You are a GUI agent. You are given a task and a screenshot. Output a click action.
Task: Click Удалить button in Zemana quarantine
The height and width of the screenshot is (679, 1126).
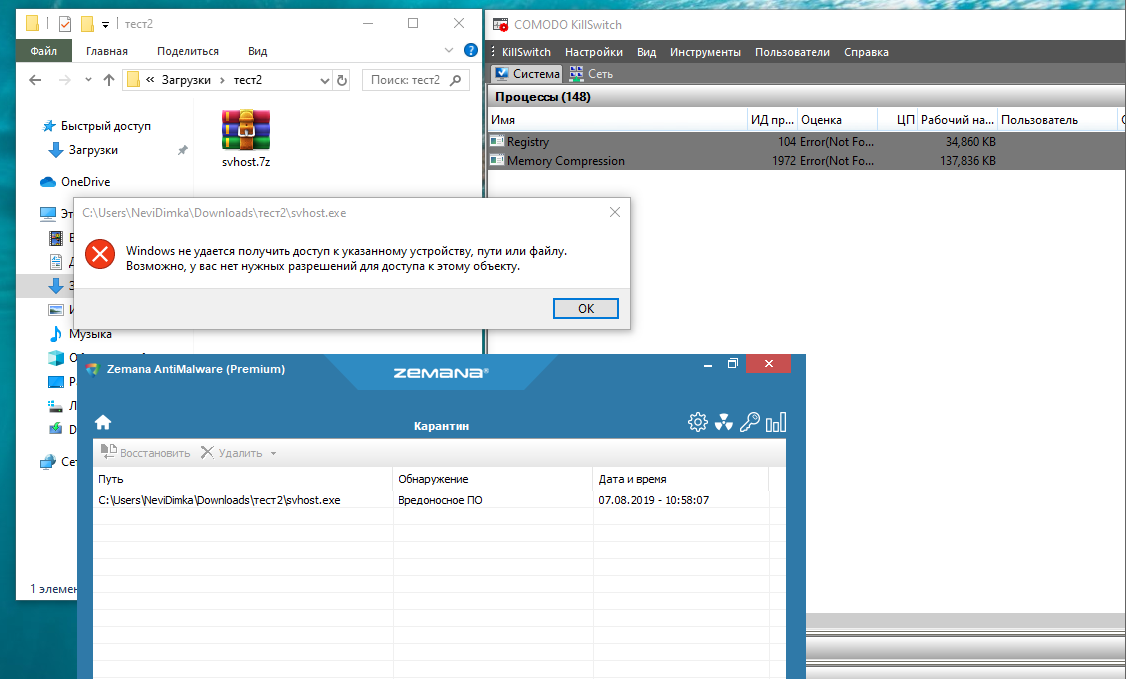[x=232, y=453]
